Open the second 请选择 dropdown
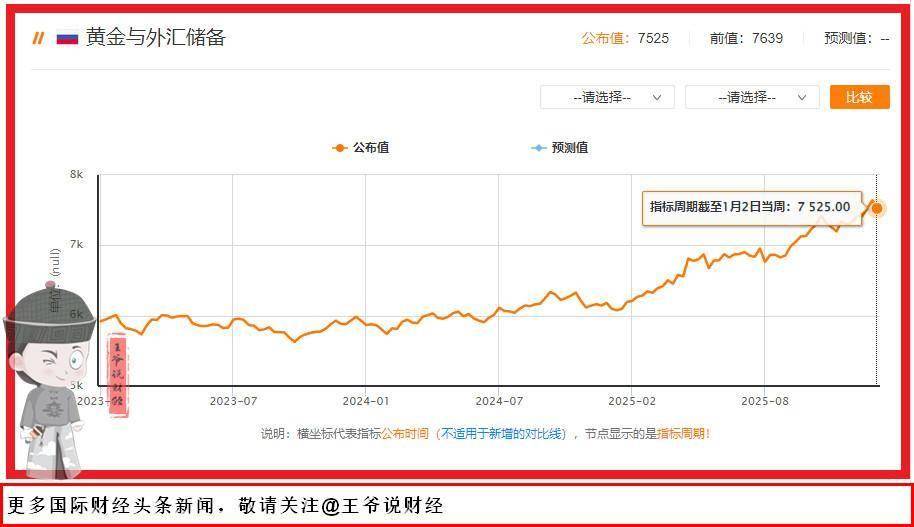 (752, 97)
